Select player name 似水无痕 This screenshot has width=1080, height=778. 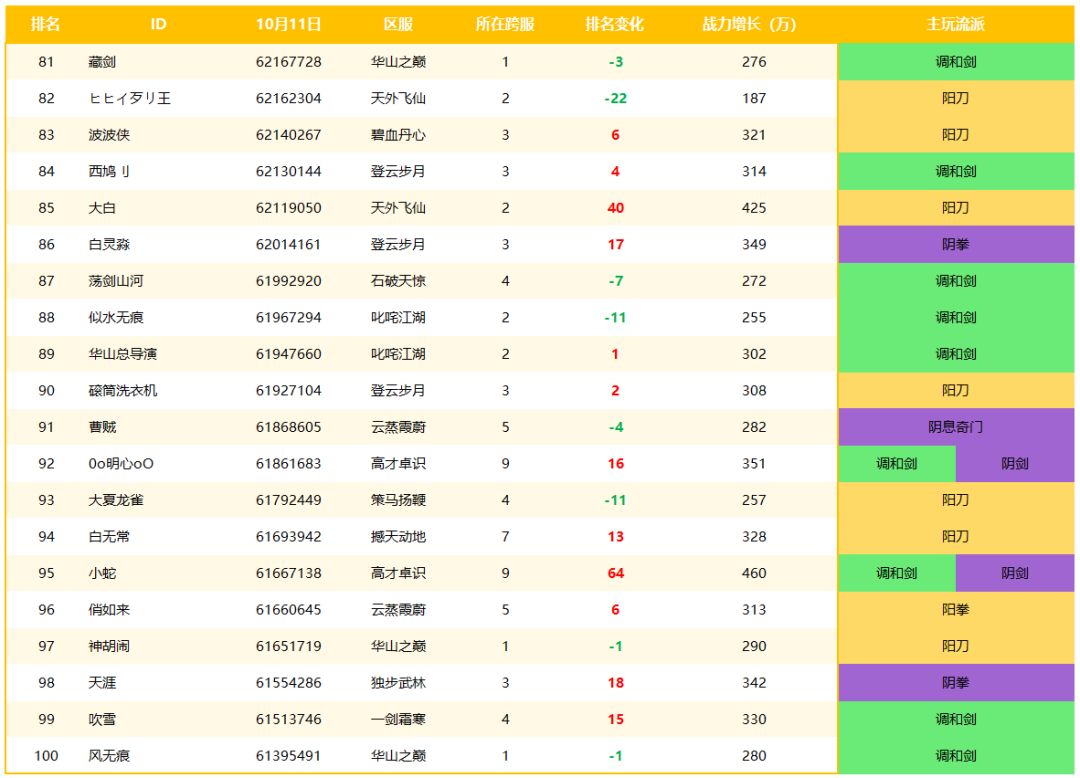[x=116, y=317]
